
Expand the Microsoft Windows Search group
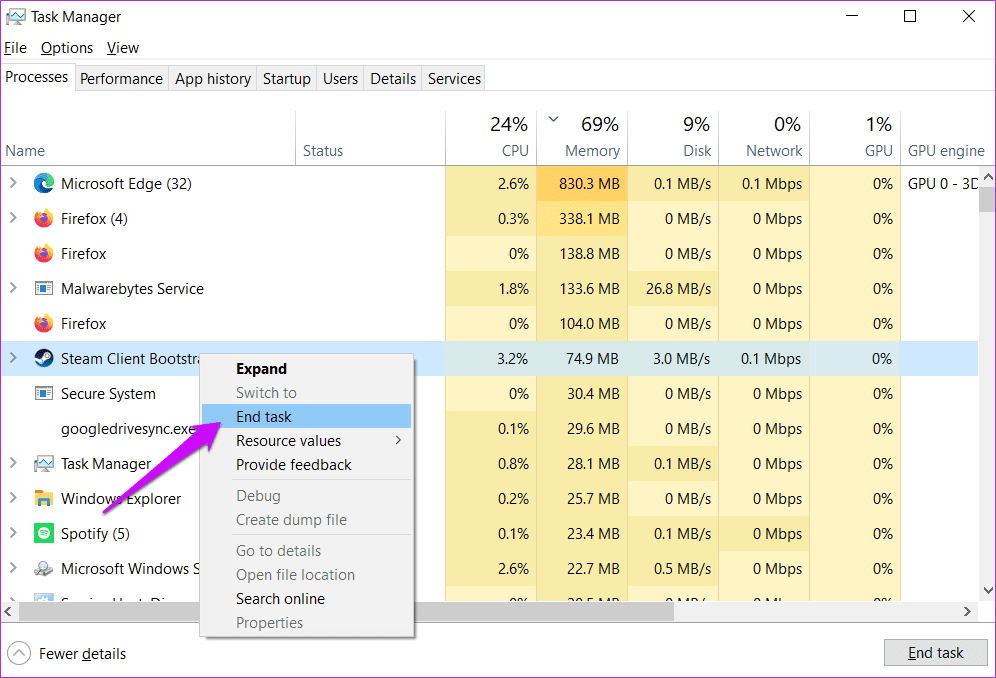[13, 568]
